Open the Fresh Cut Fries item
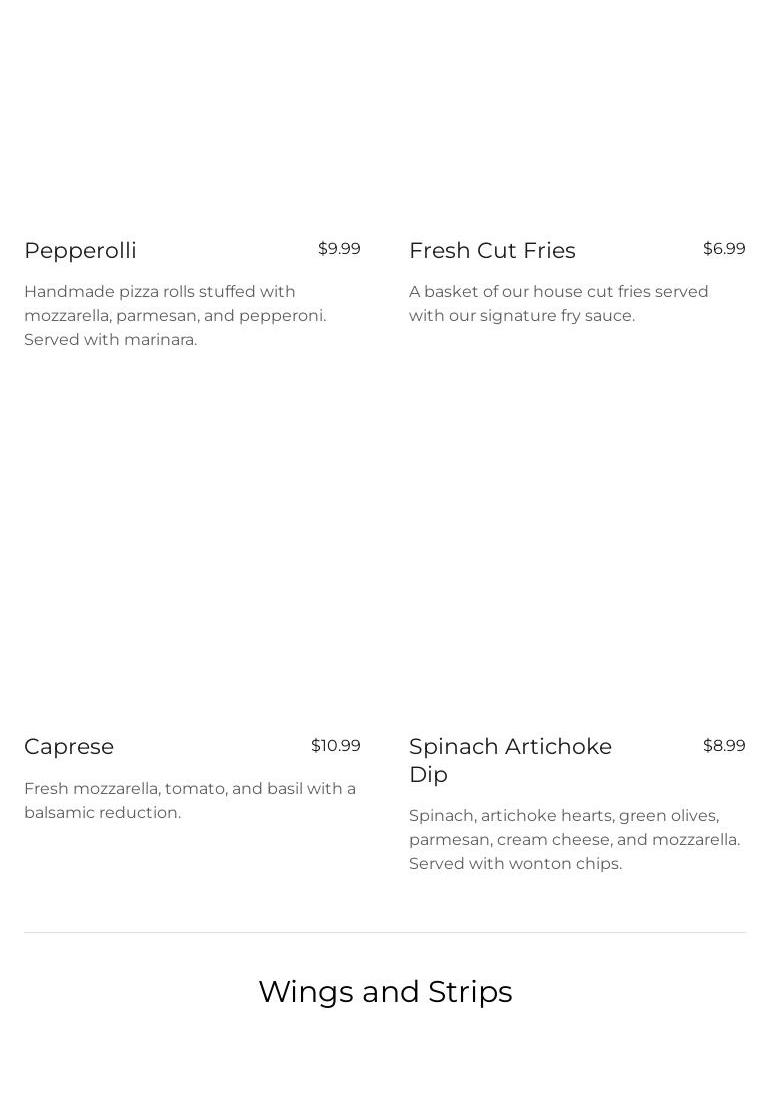The width and height of the screenshot is (770, 1117). click(x=492, y=250)
